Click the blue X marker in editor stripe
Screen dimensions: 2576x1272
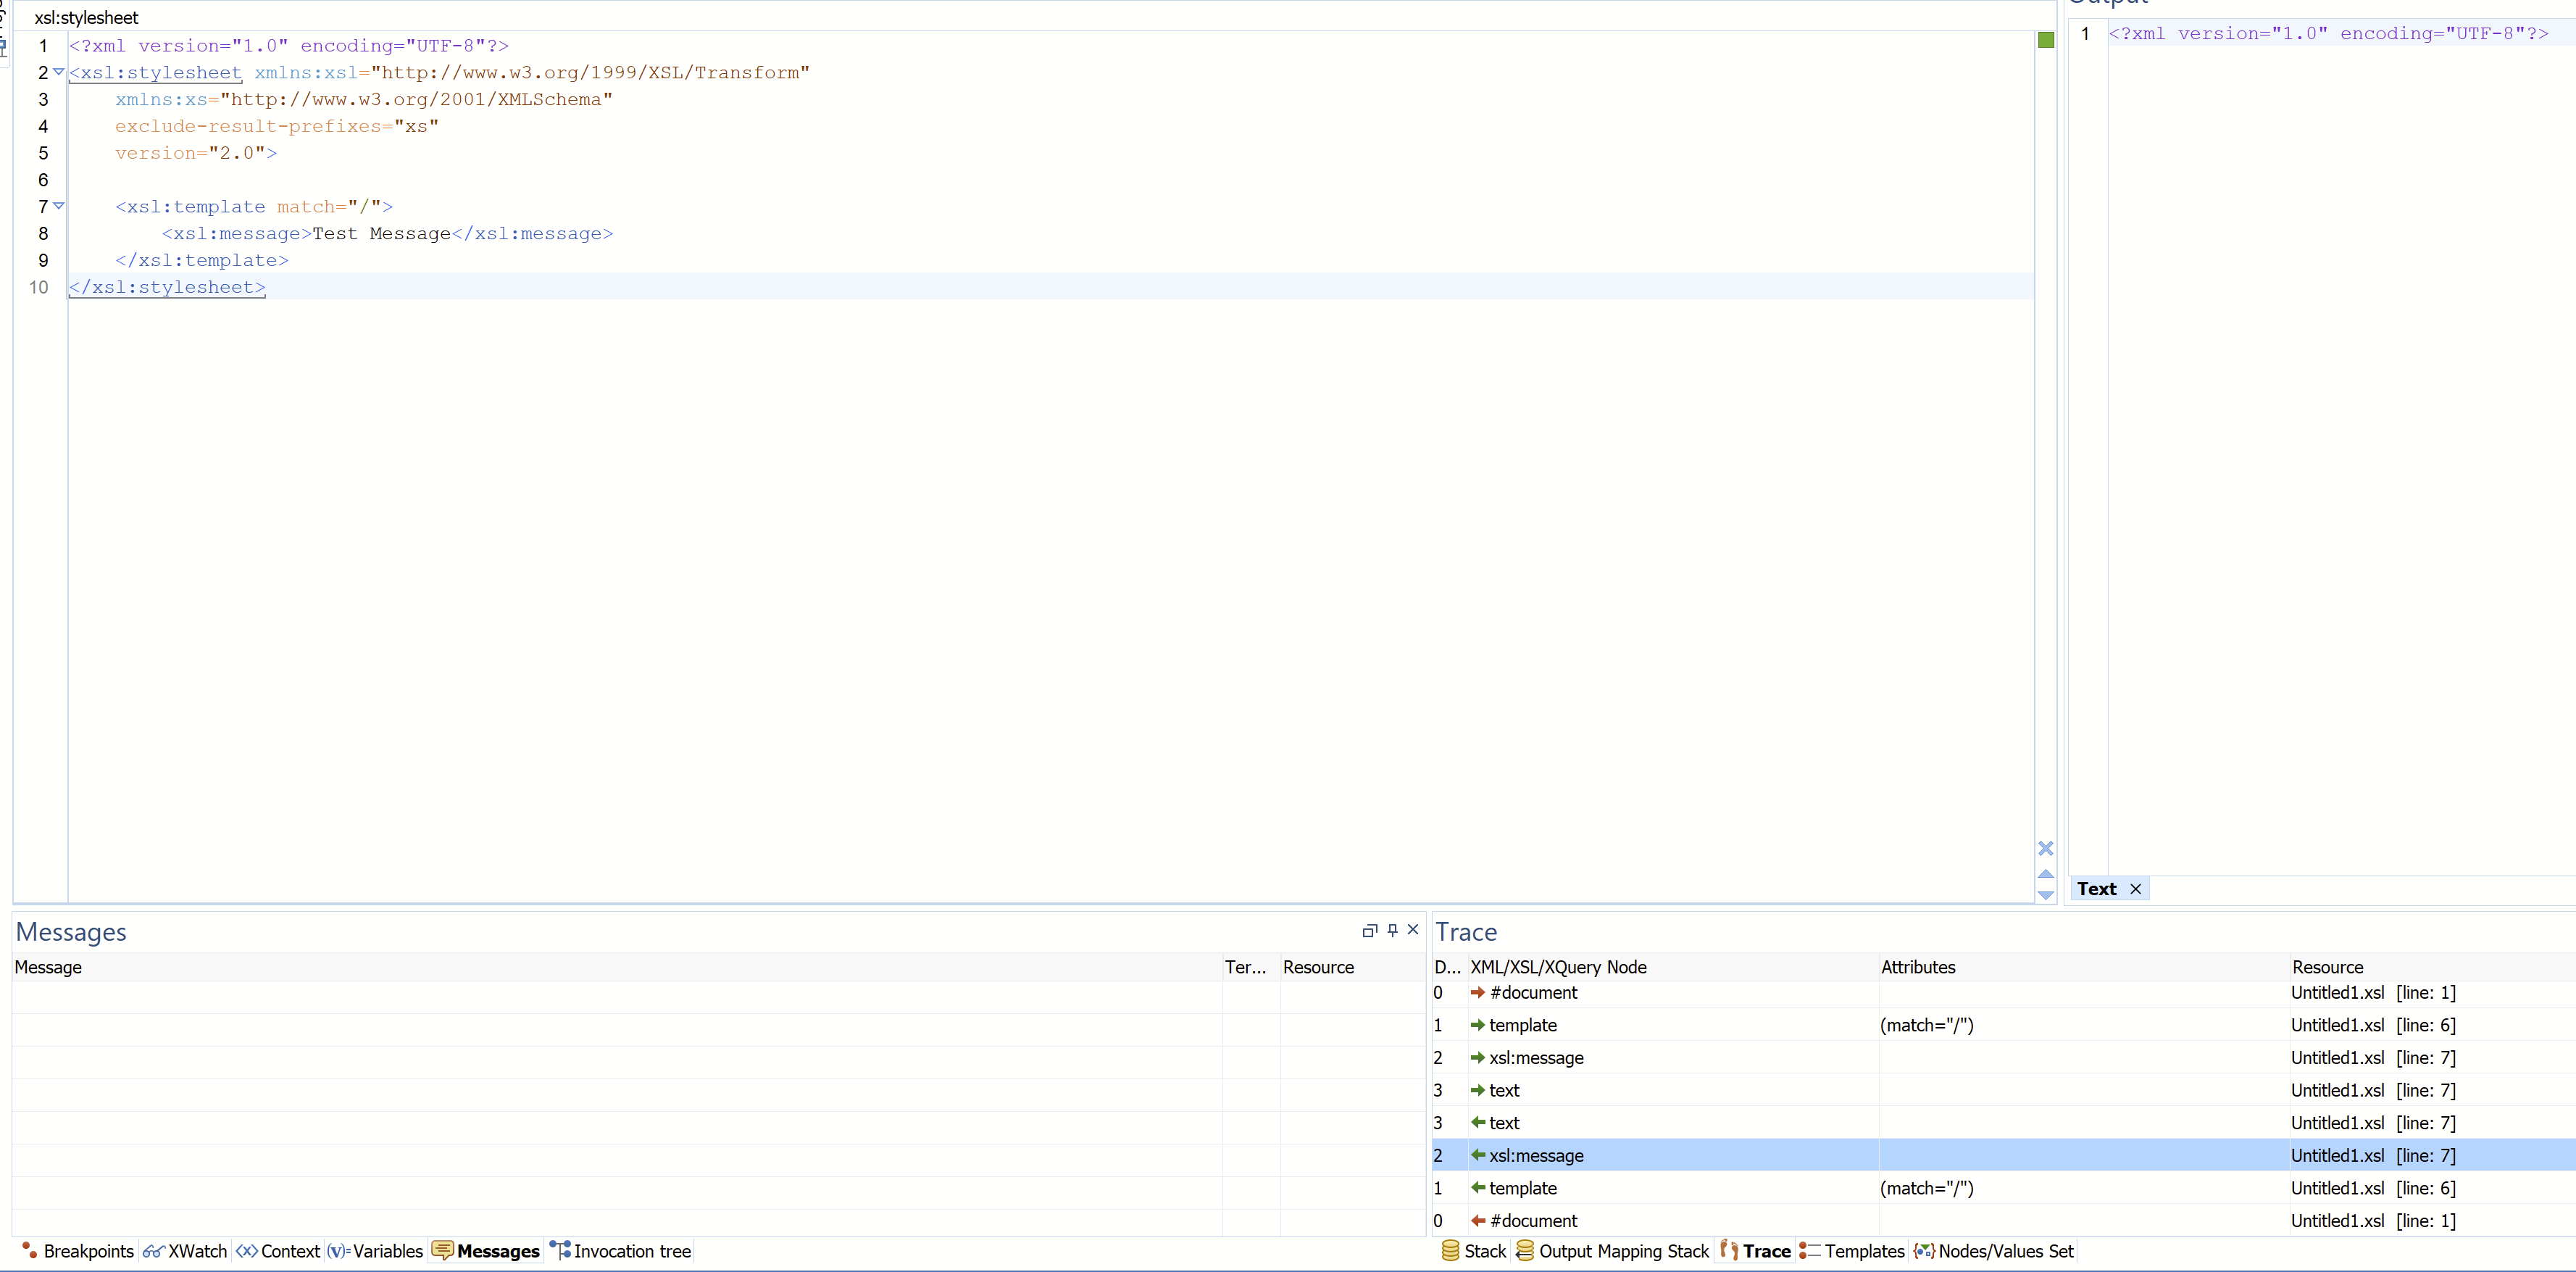click(x=2046, y=848)
